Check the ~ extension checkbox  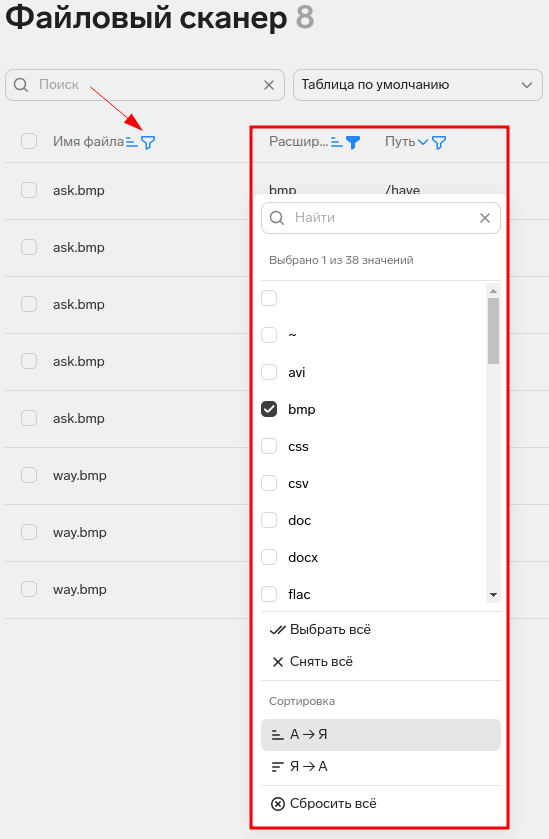click(269, 335)
